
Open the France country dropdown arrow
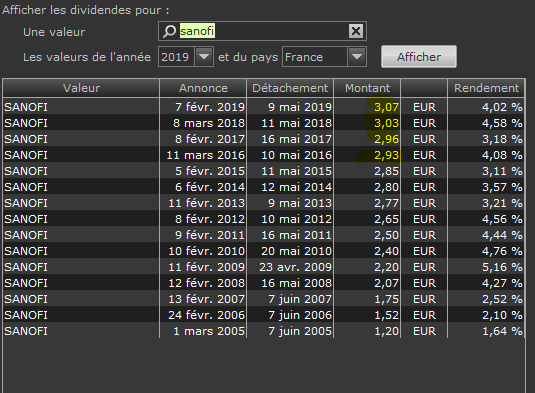(x=357, y=57)
